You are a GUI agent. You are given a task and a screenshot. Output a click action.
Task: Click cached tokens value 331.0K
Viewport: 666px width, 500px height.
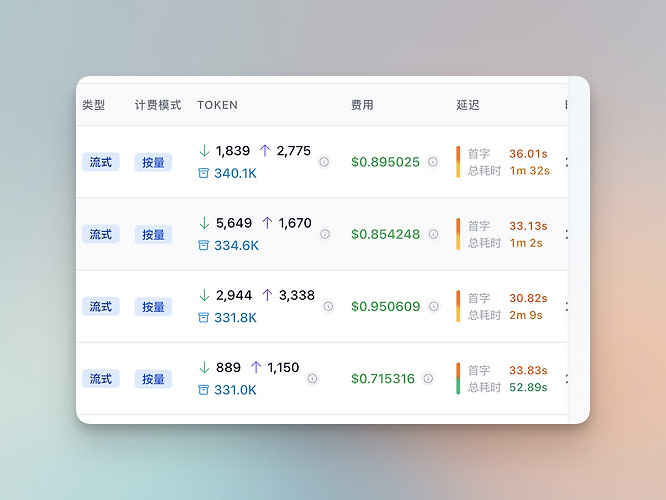[x=235, y=390]
